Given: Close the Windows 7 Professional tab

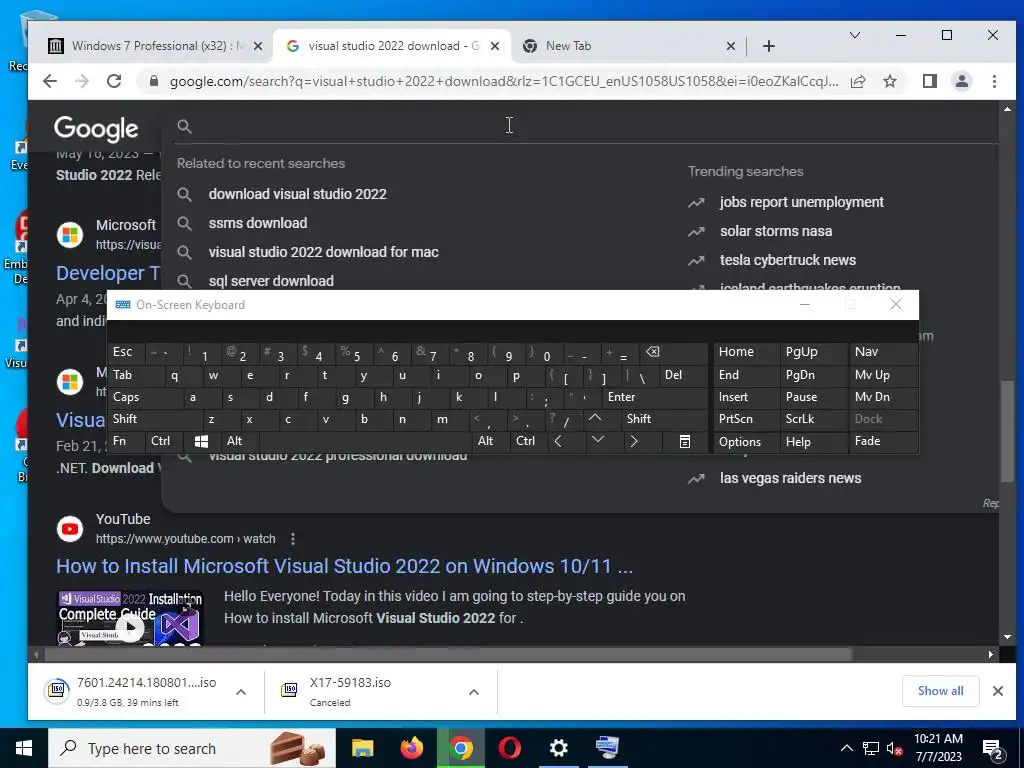Looking at the screenshot, I should [x=258, y=46].
